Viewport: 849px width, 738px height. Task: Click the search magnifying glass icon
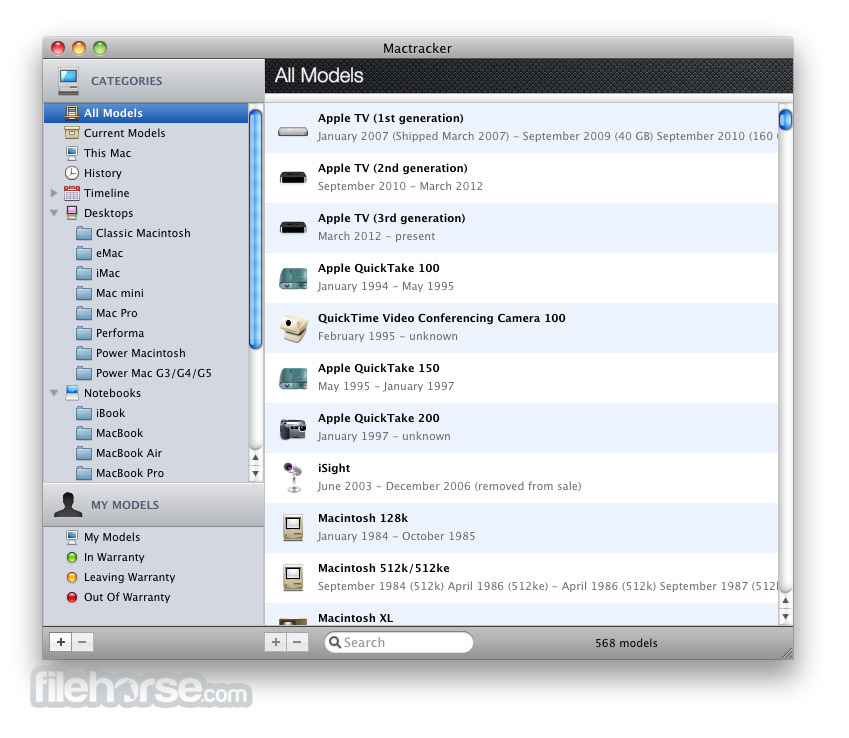coord(335,642)
